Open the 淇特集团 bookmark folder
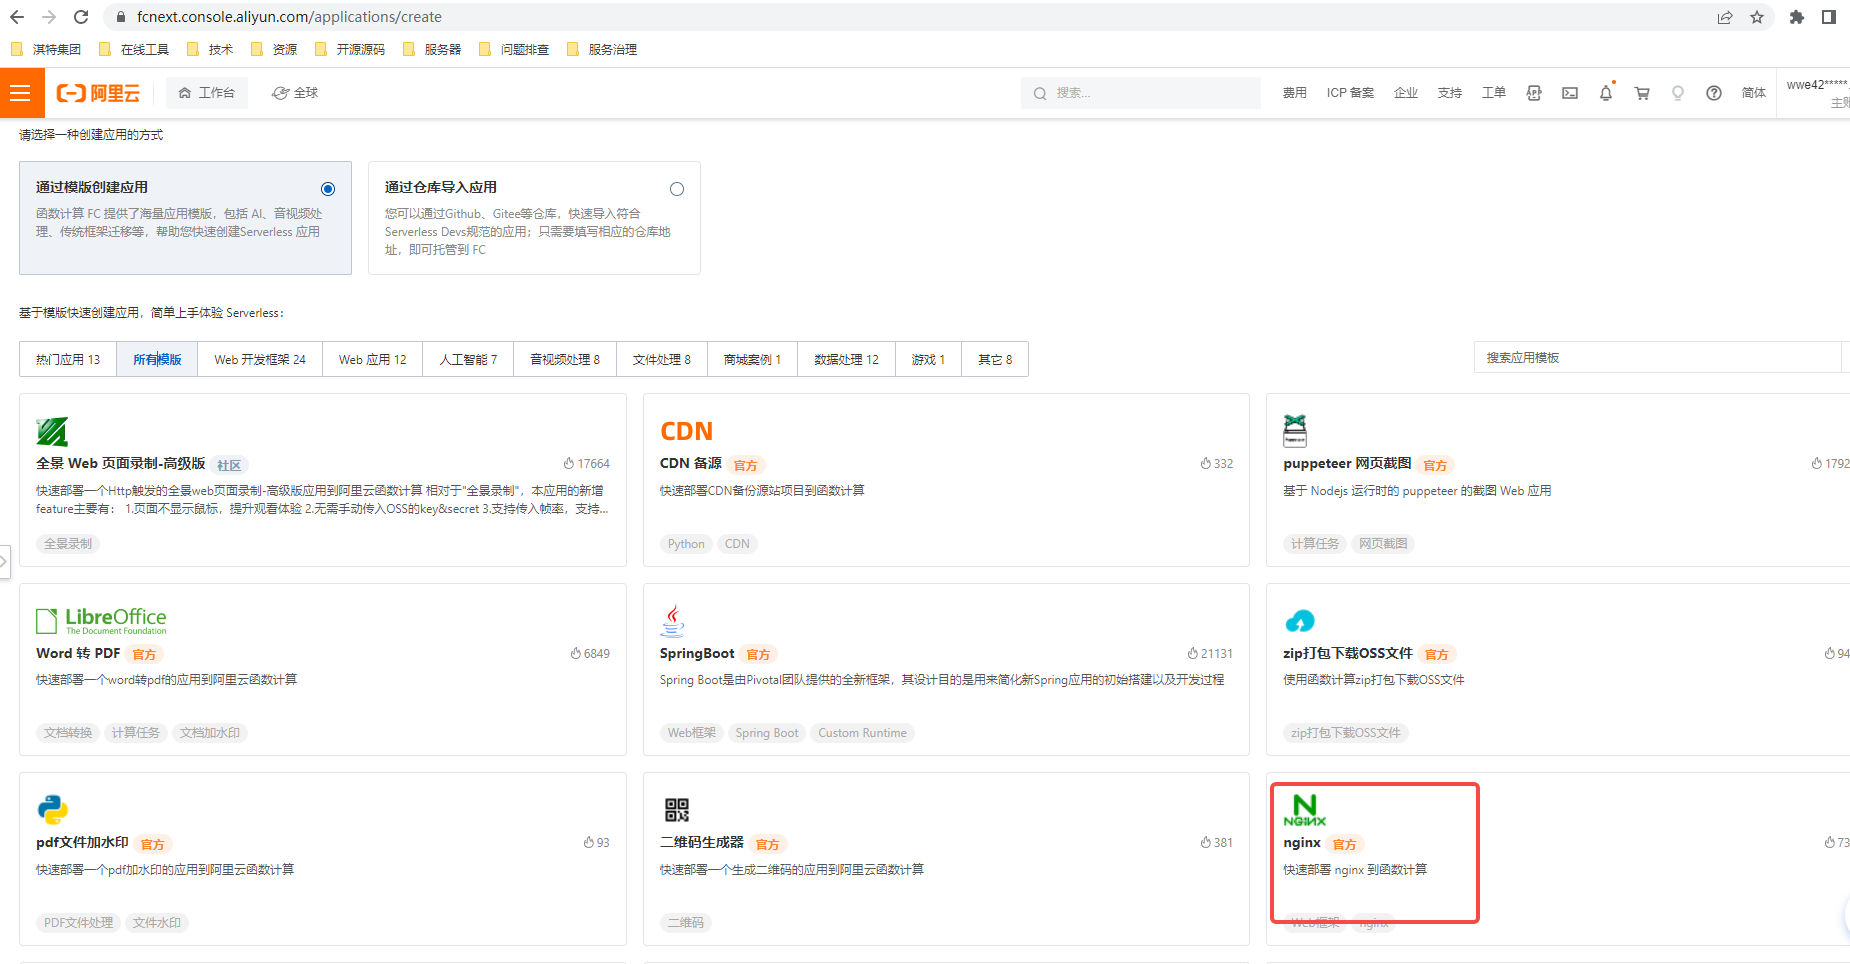Viewport: 1850px width, 964px height. [46, 49]
